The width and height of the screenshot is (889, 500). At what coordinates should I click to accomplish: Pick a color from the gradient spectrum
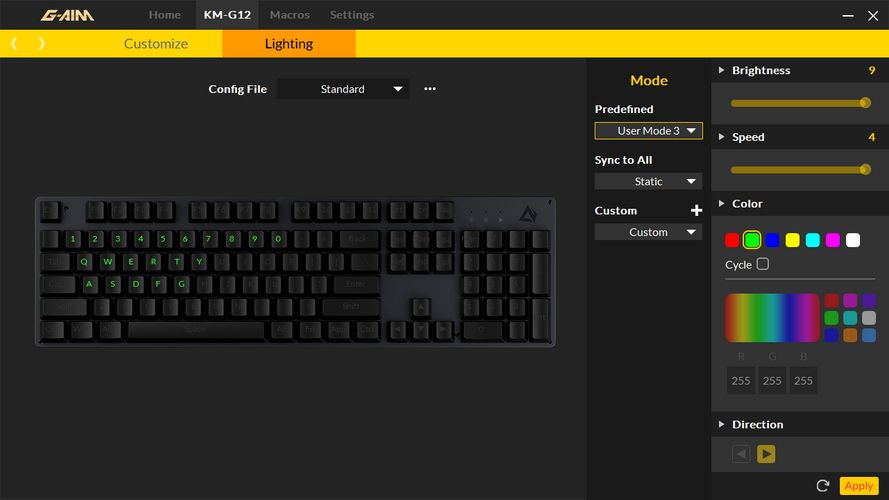tap(772, 318)
